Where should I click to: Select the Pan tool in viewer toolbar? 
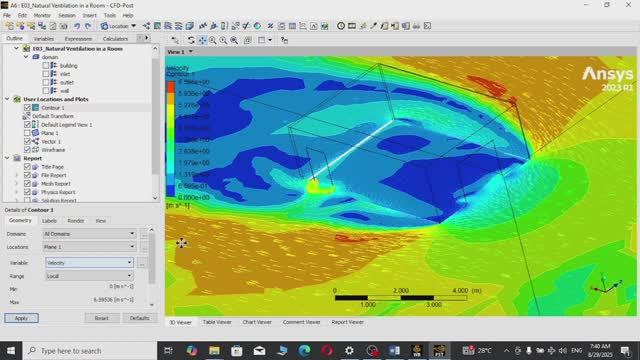pos(202,40)
